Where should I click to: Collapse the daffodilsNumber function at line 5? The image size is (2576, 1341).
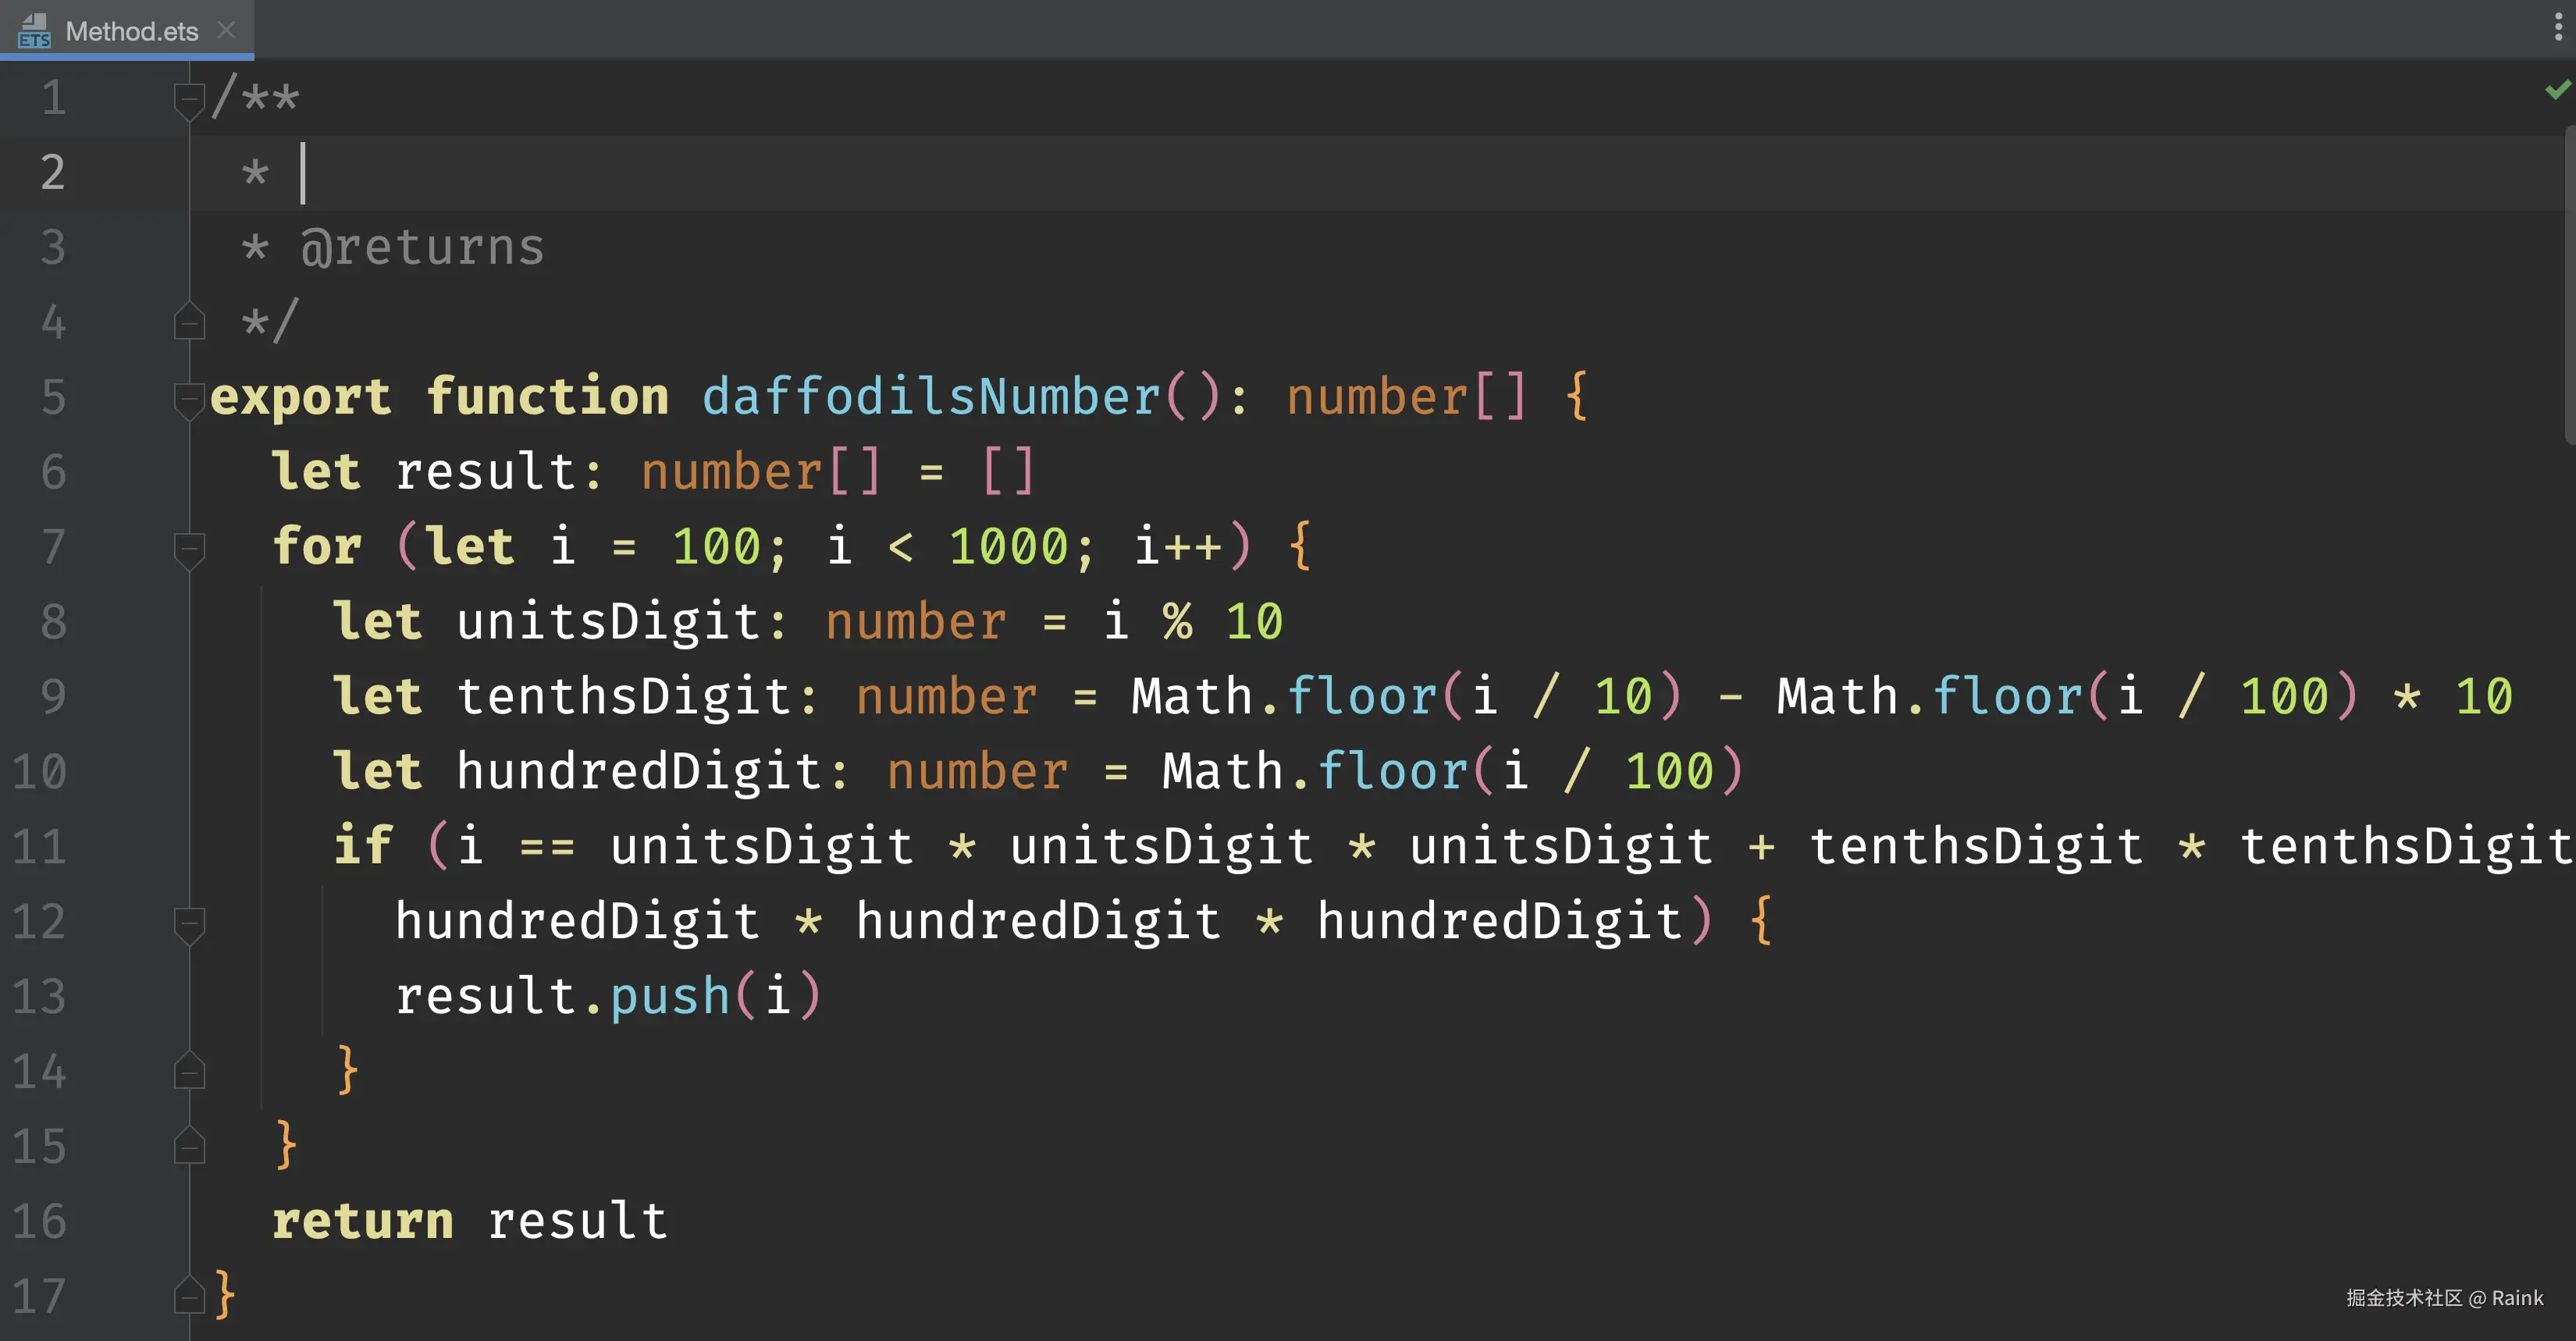click(188, 398)
